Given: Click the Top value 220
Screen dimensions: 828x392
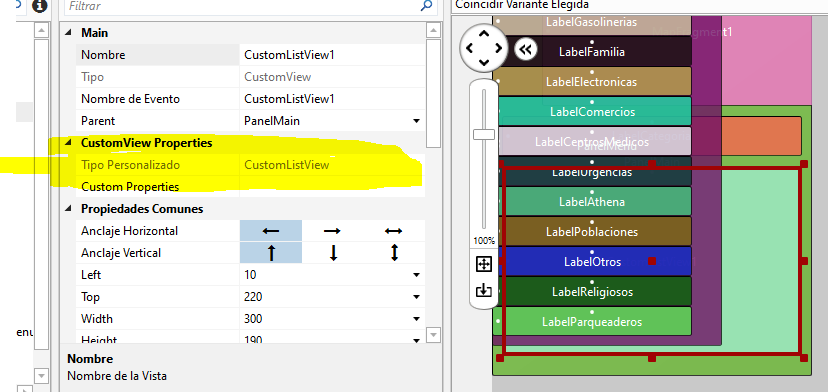Looking at the screenshot, I should click(x=253, y=297).
